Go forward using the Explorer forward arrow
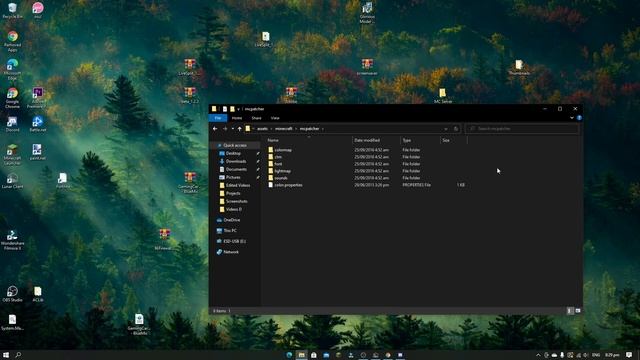The width and height of the screenshot is (640, 360). tap(225, 129)
